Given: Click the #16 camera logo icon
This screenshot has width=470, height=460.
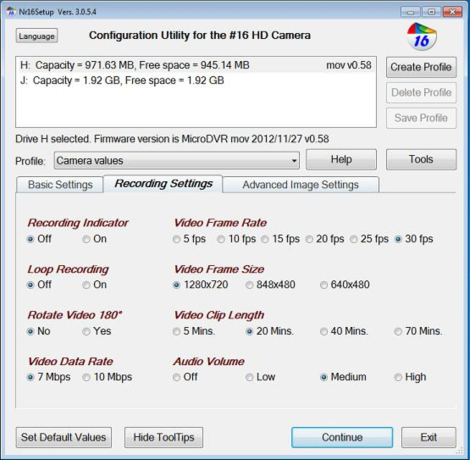Looking at the screenshot, I should click(x=422, y=37).
